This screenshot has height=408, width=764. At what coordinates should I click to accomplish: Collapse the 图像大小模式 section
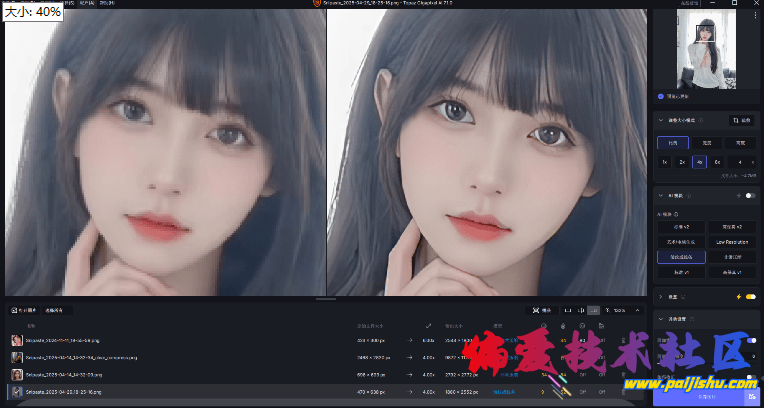click(660, 120)
